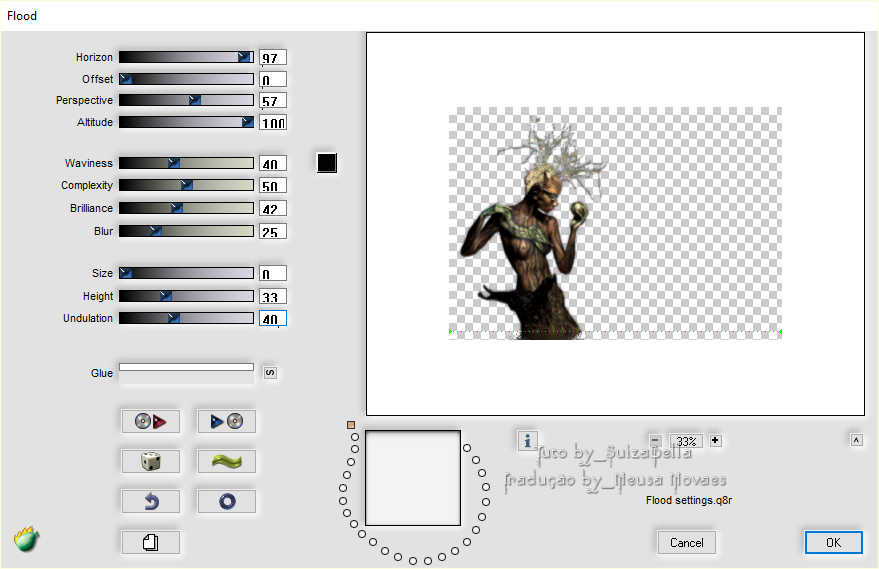Zoom in with the plus button

pyautogui.click(x=715, y=441)
